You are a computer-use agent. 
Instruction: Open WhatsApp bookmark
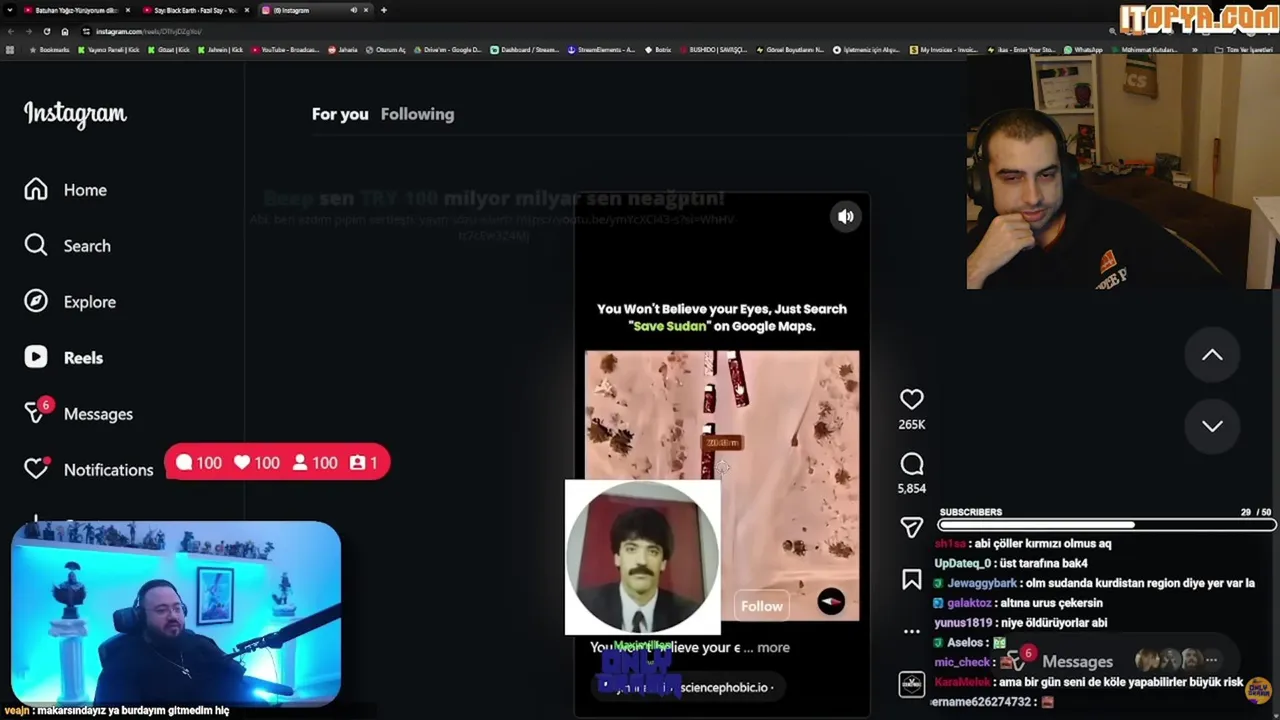(1084, 49)
